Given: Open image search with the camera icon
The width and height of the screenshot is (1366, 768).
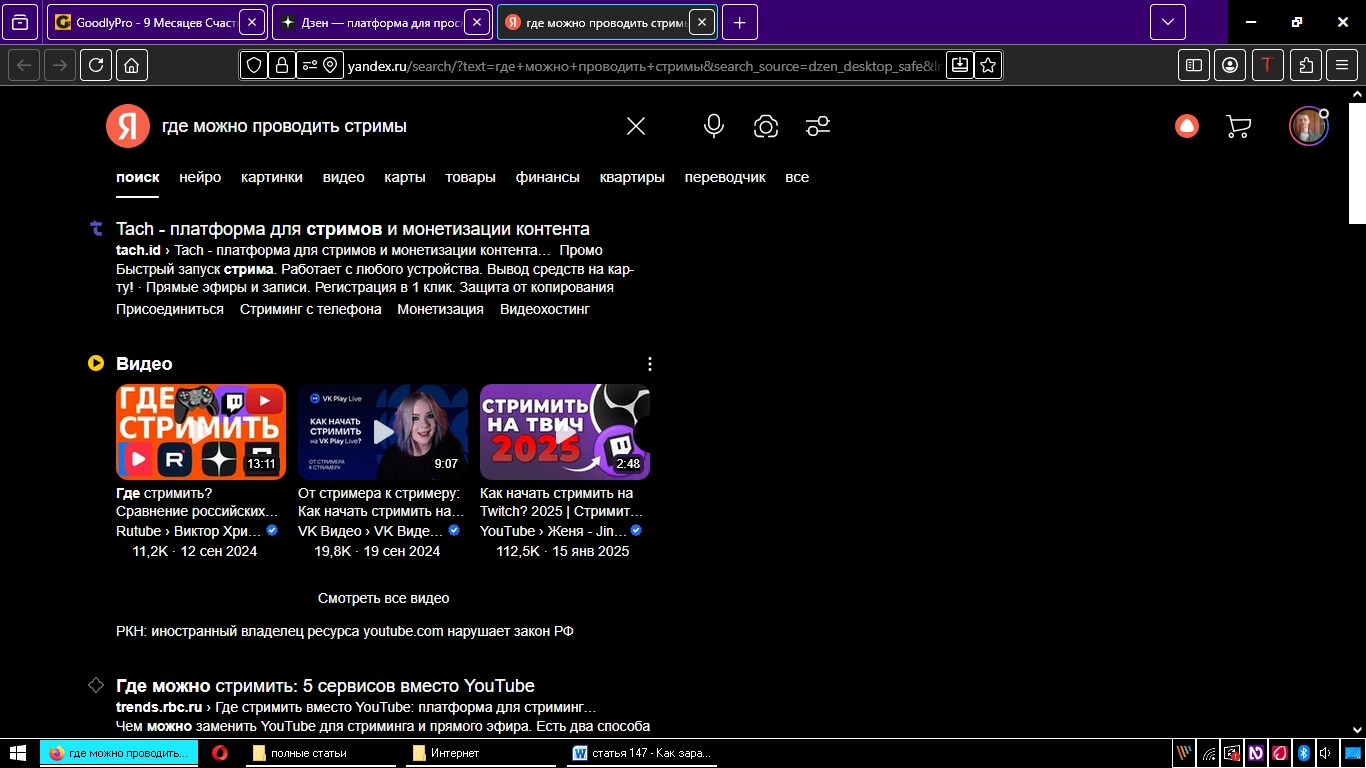Looking at the screenshot, I should coord(766,126).
